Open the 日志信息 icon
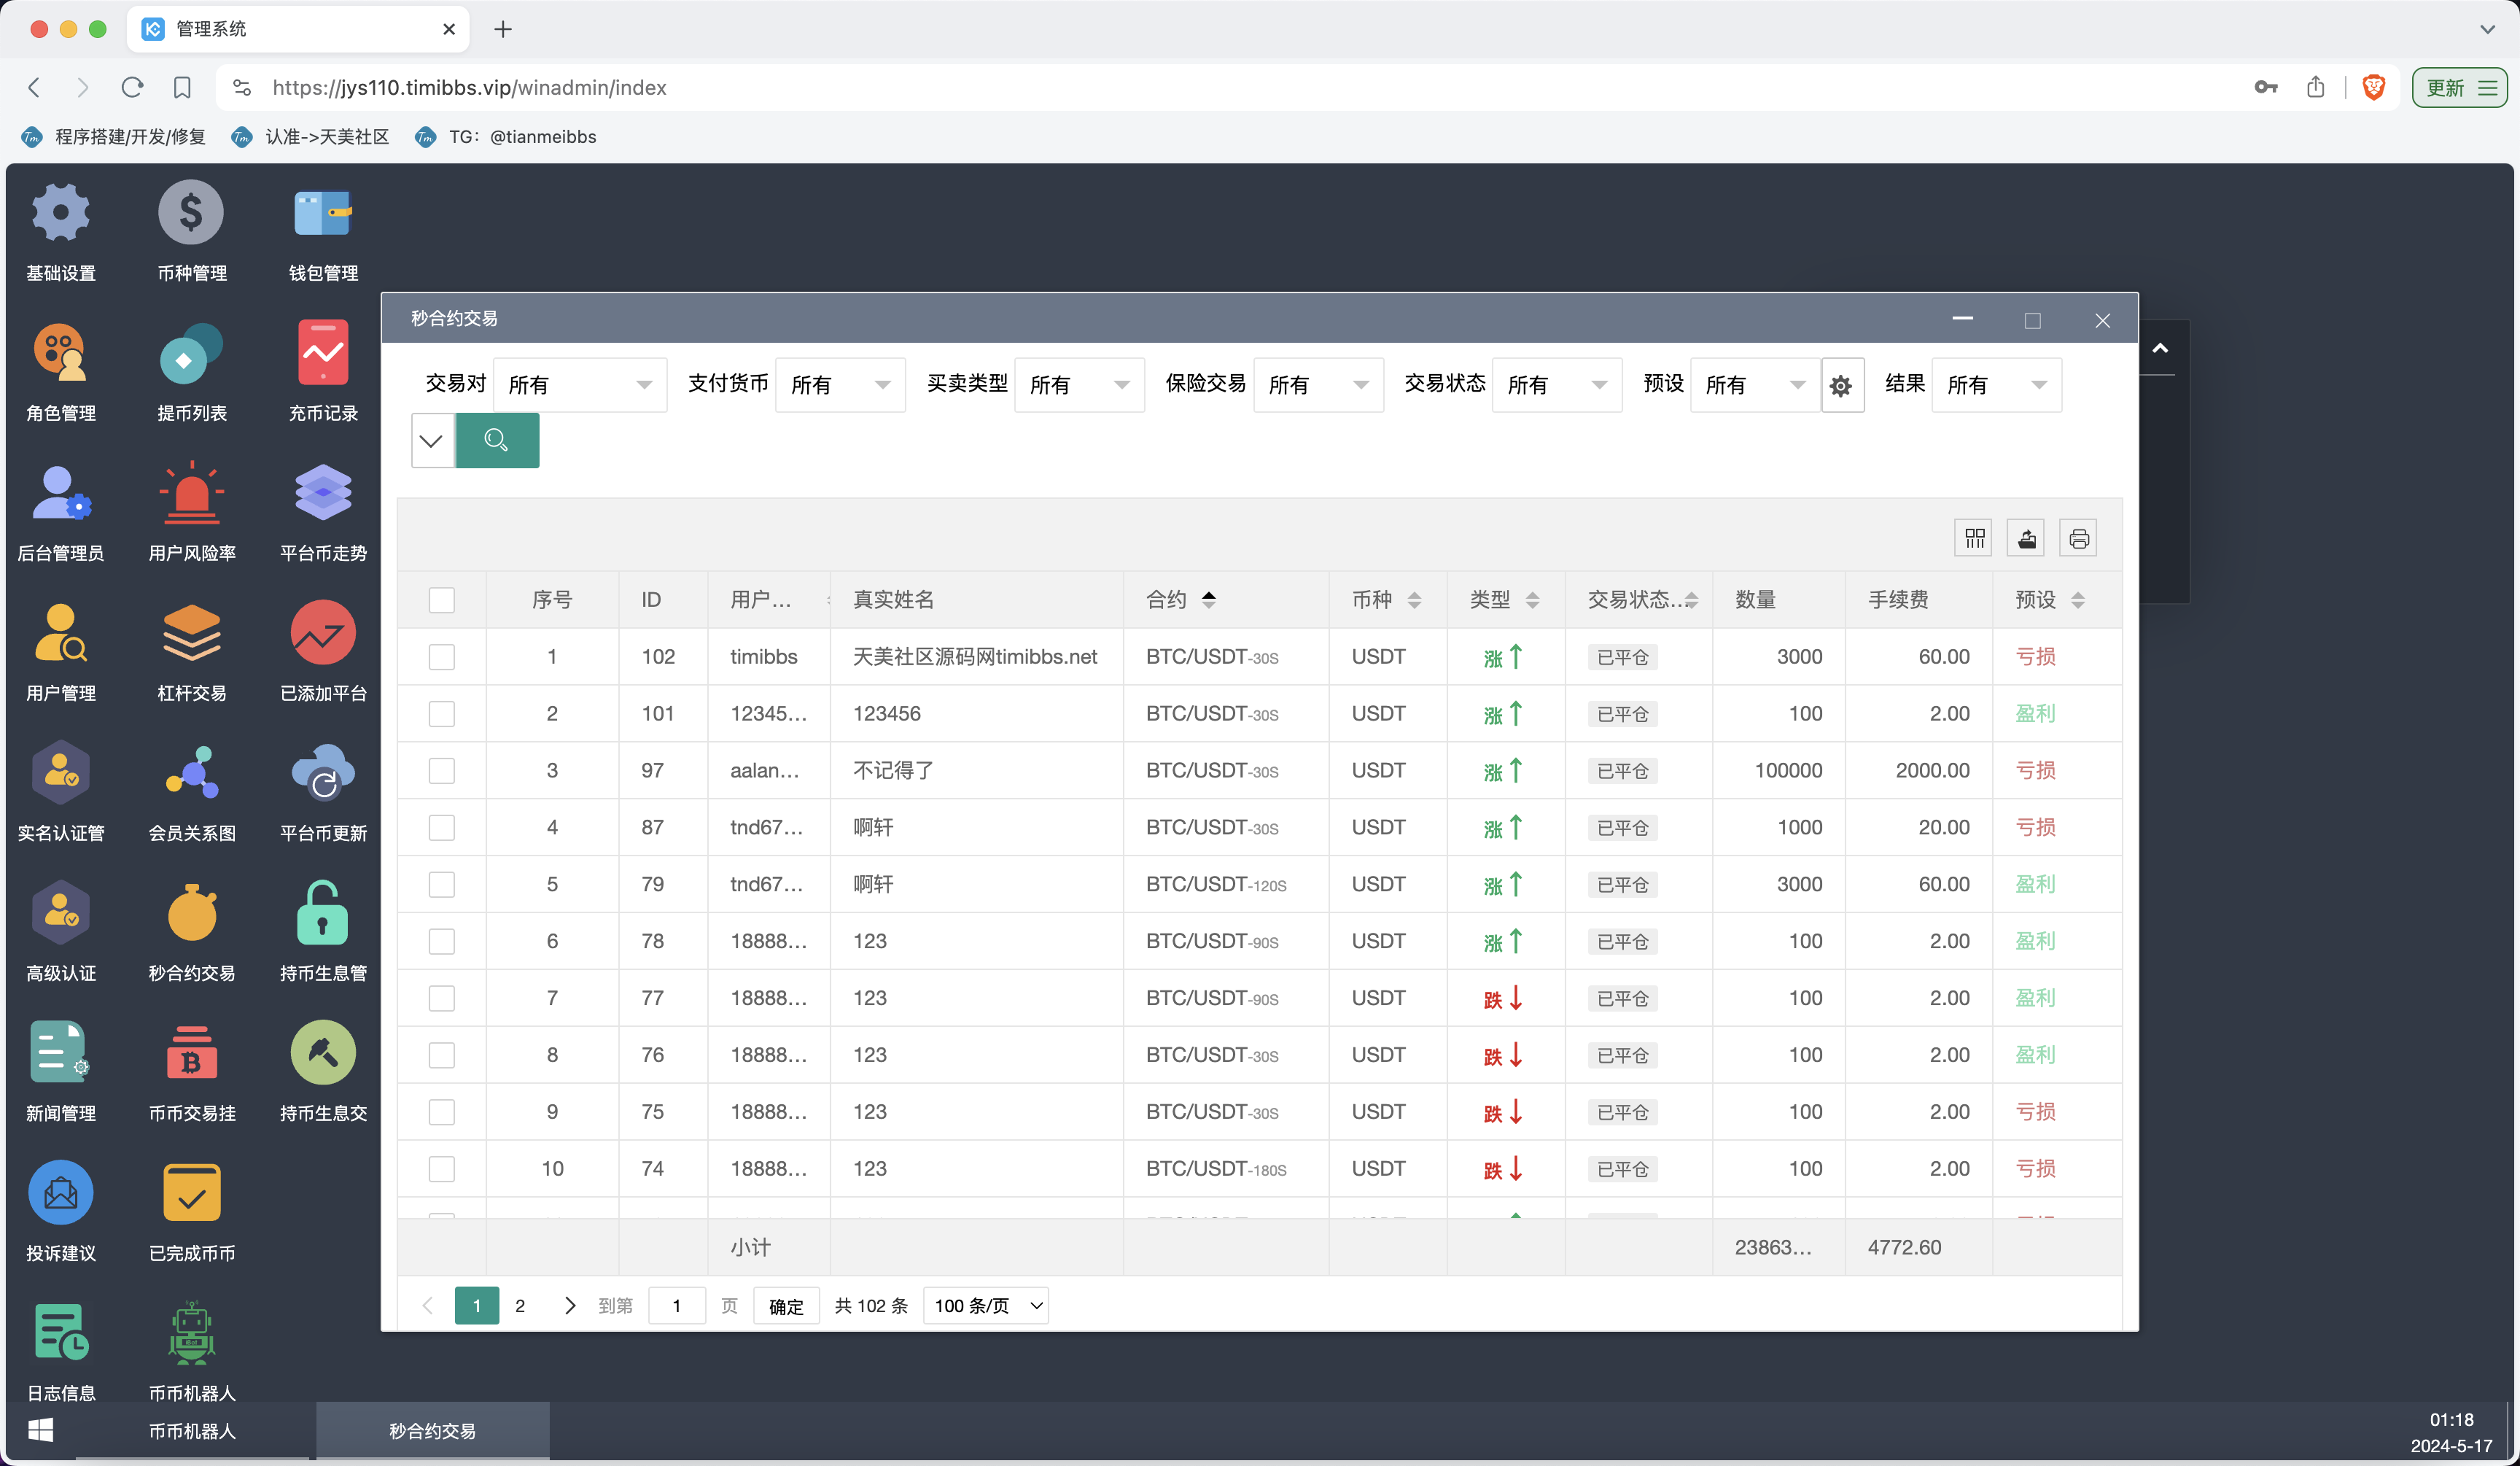Image resolution: width=2520 pixels, height=1466 pixels. coord(61,1332)
